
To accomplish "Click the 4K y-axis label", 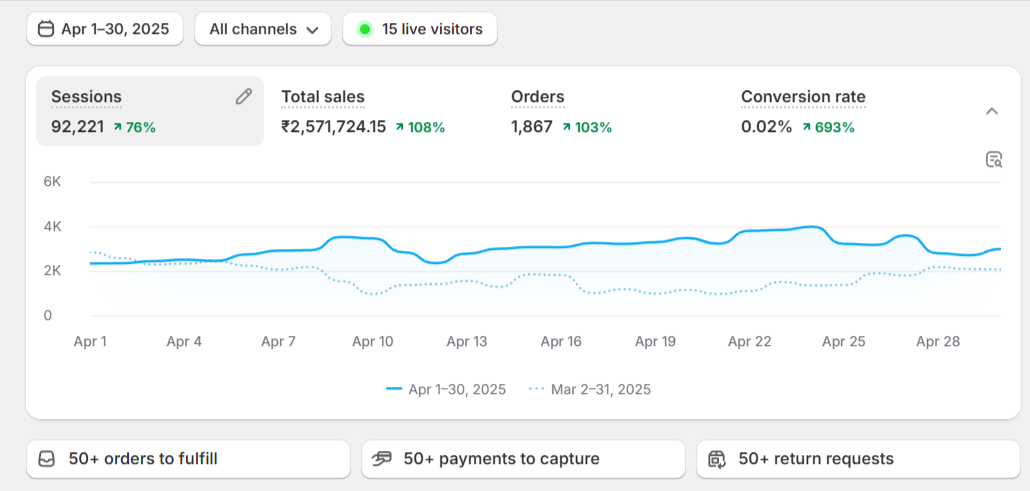I will pos(53,227).
